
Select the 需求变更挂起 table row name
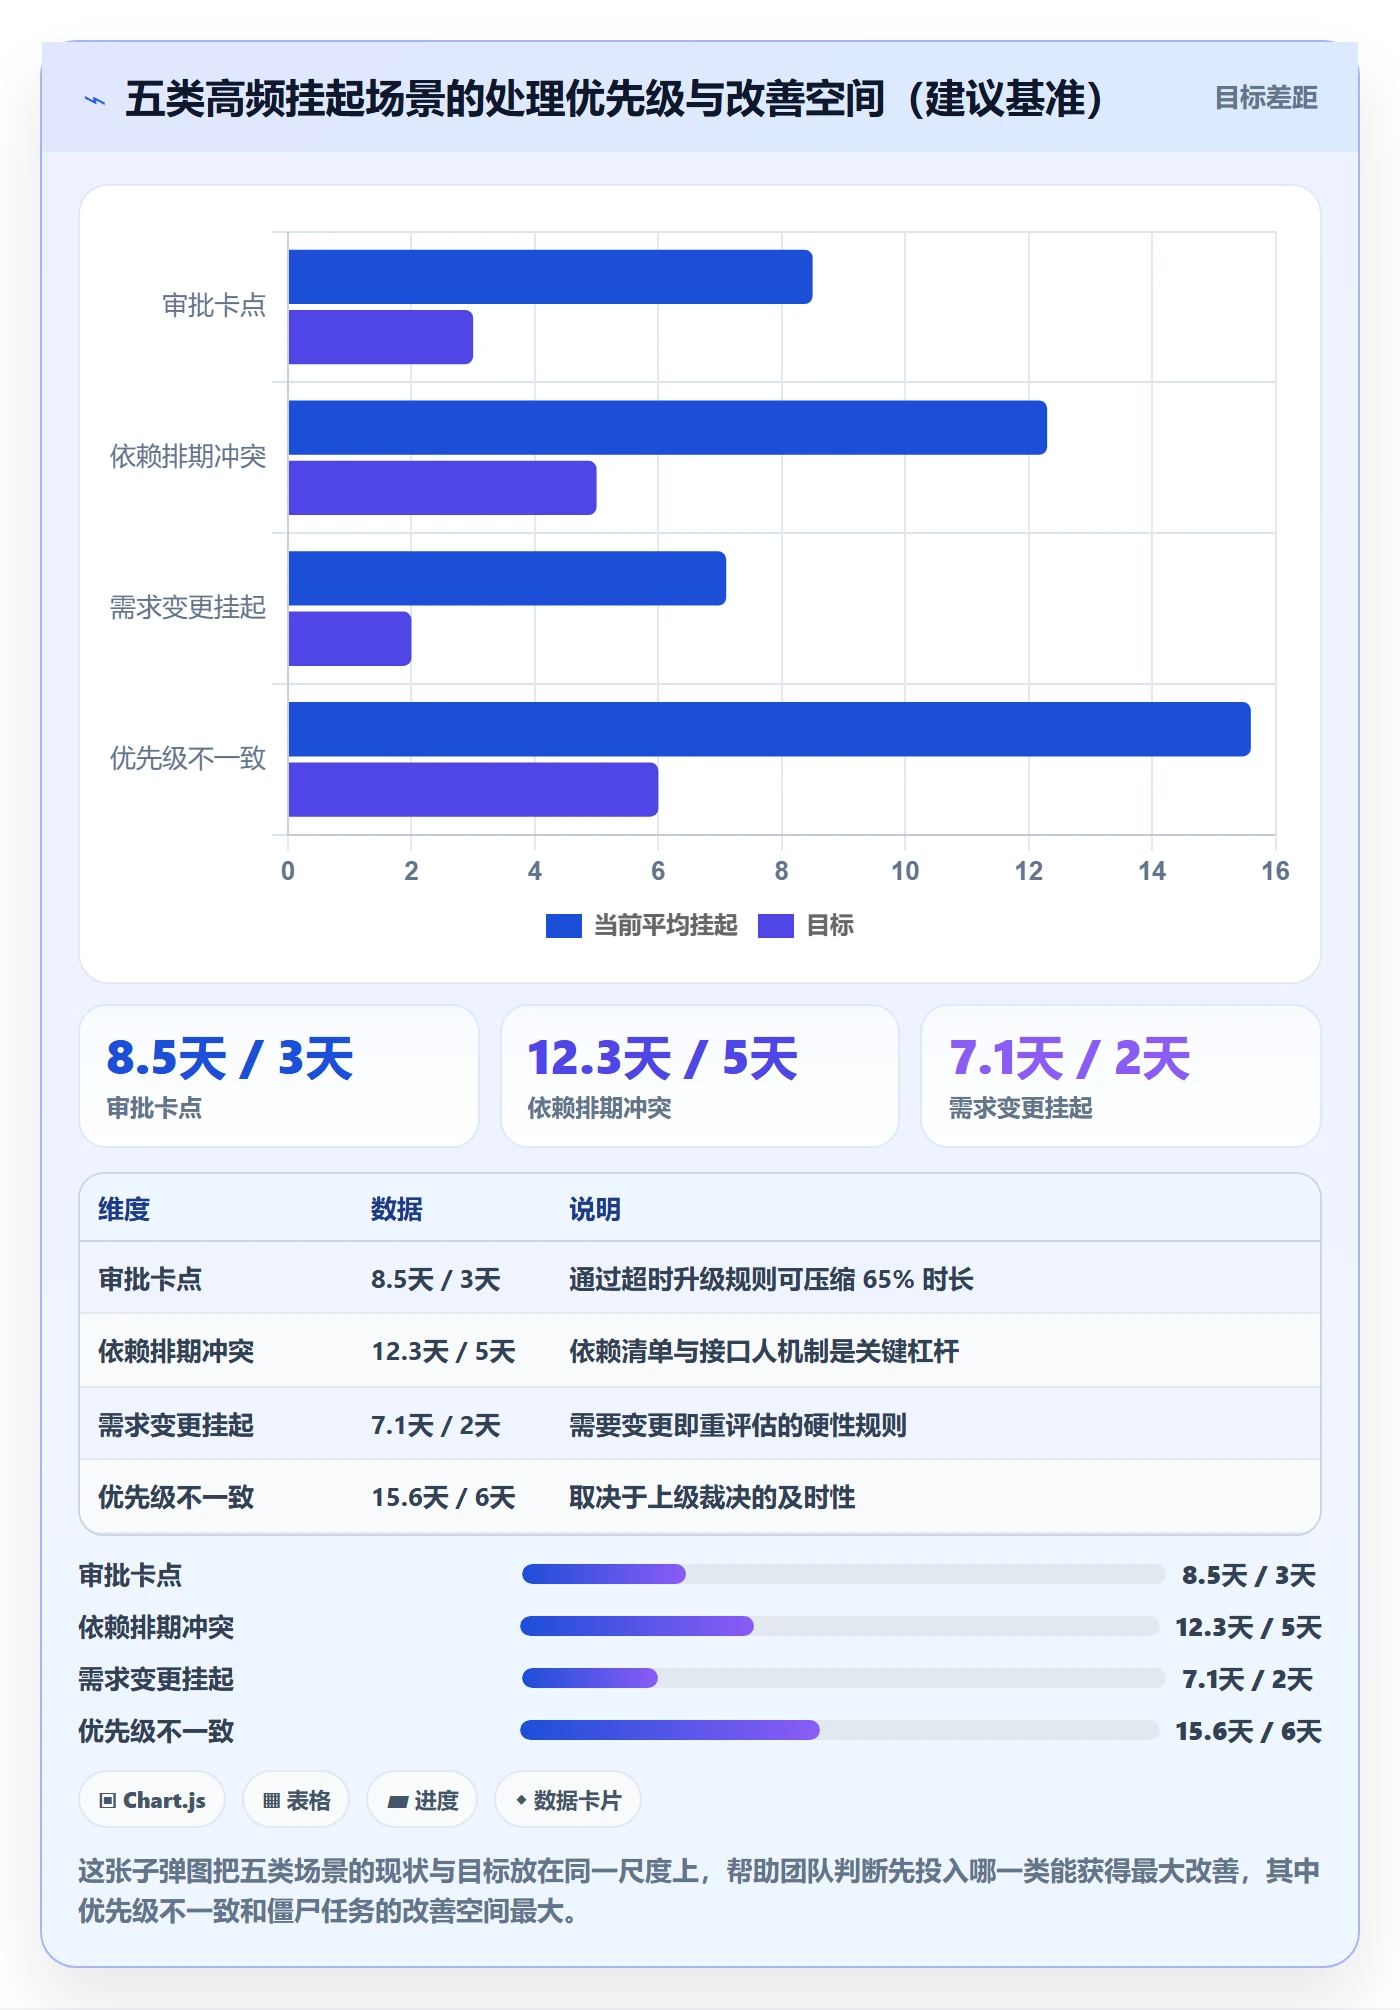pyautogui.click(x=176, y=1425)
